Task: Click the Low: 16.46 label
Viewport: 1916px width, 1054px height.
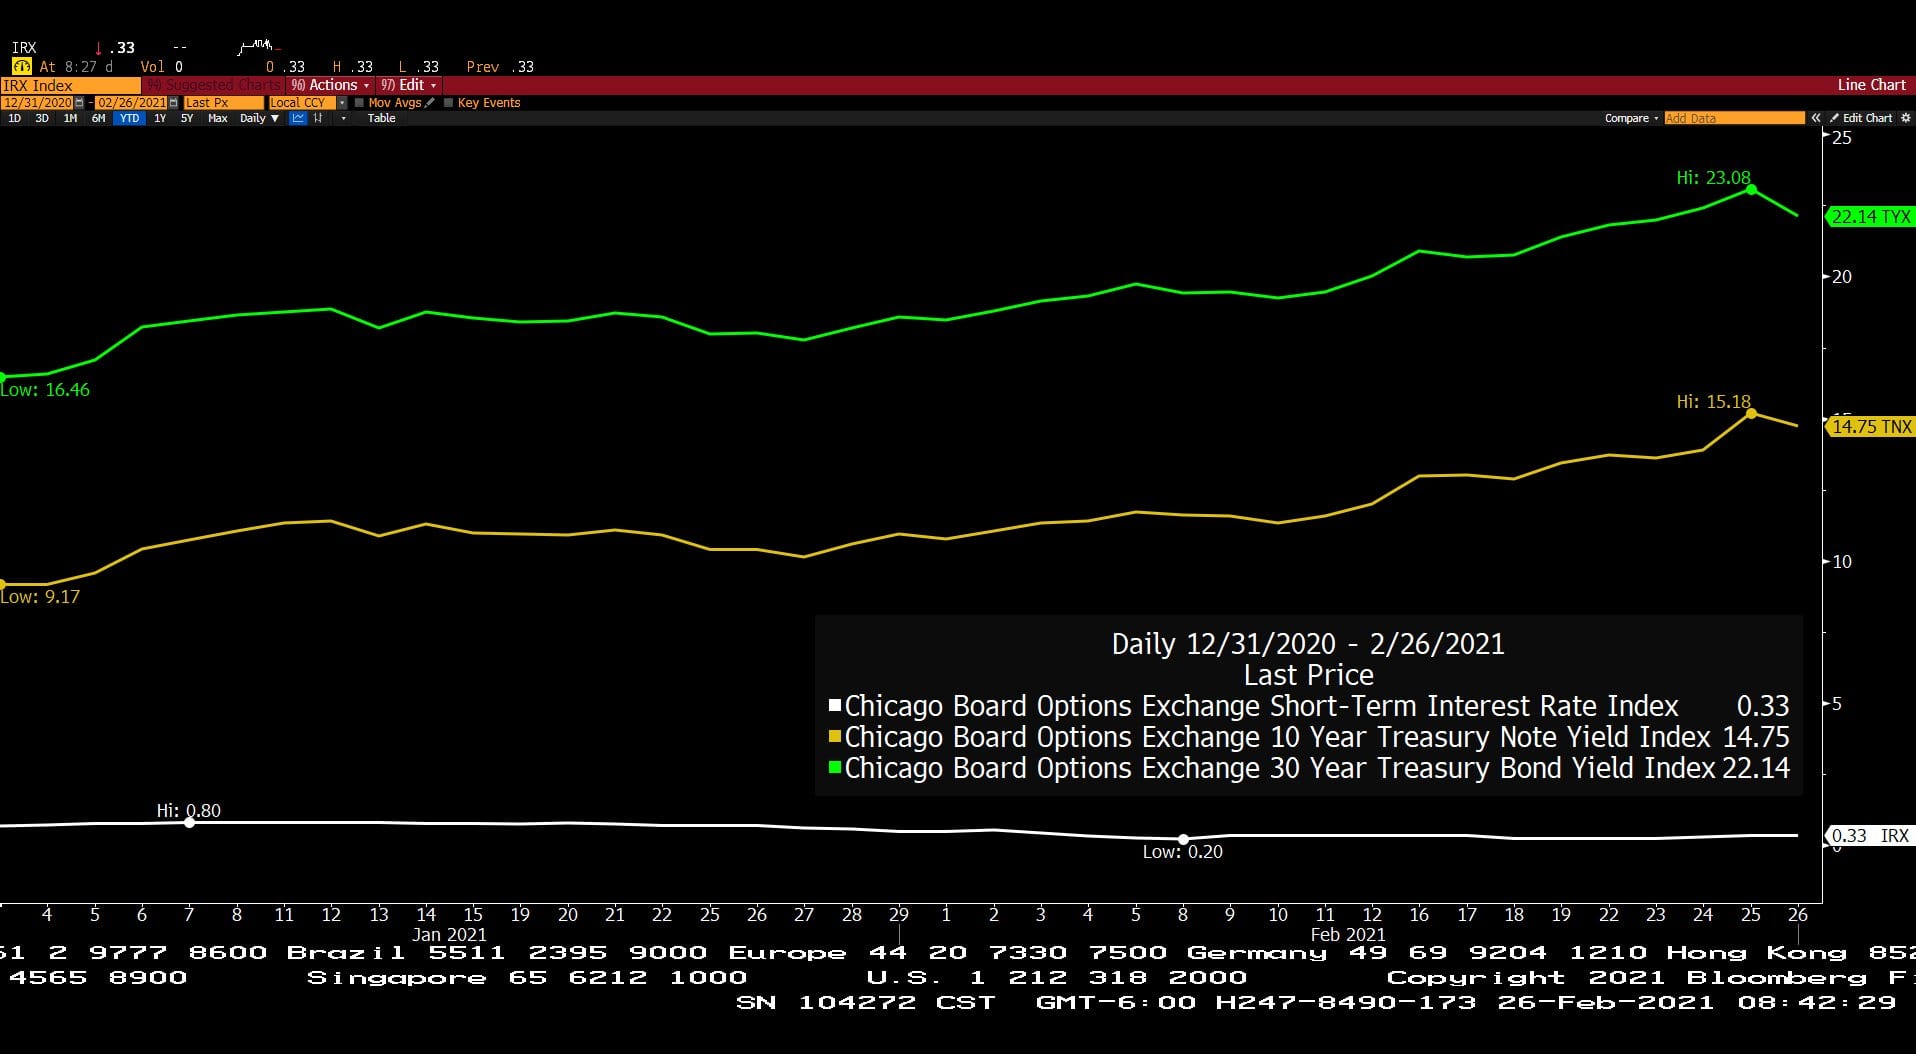Action: (45, 390)
